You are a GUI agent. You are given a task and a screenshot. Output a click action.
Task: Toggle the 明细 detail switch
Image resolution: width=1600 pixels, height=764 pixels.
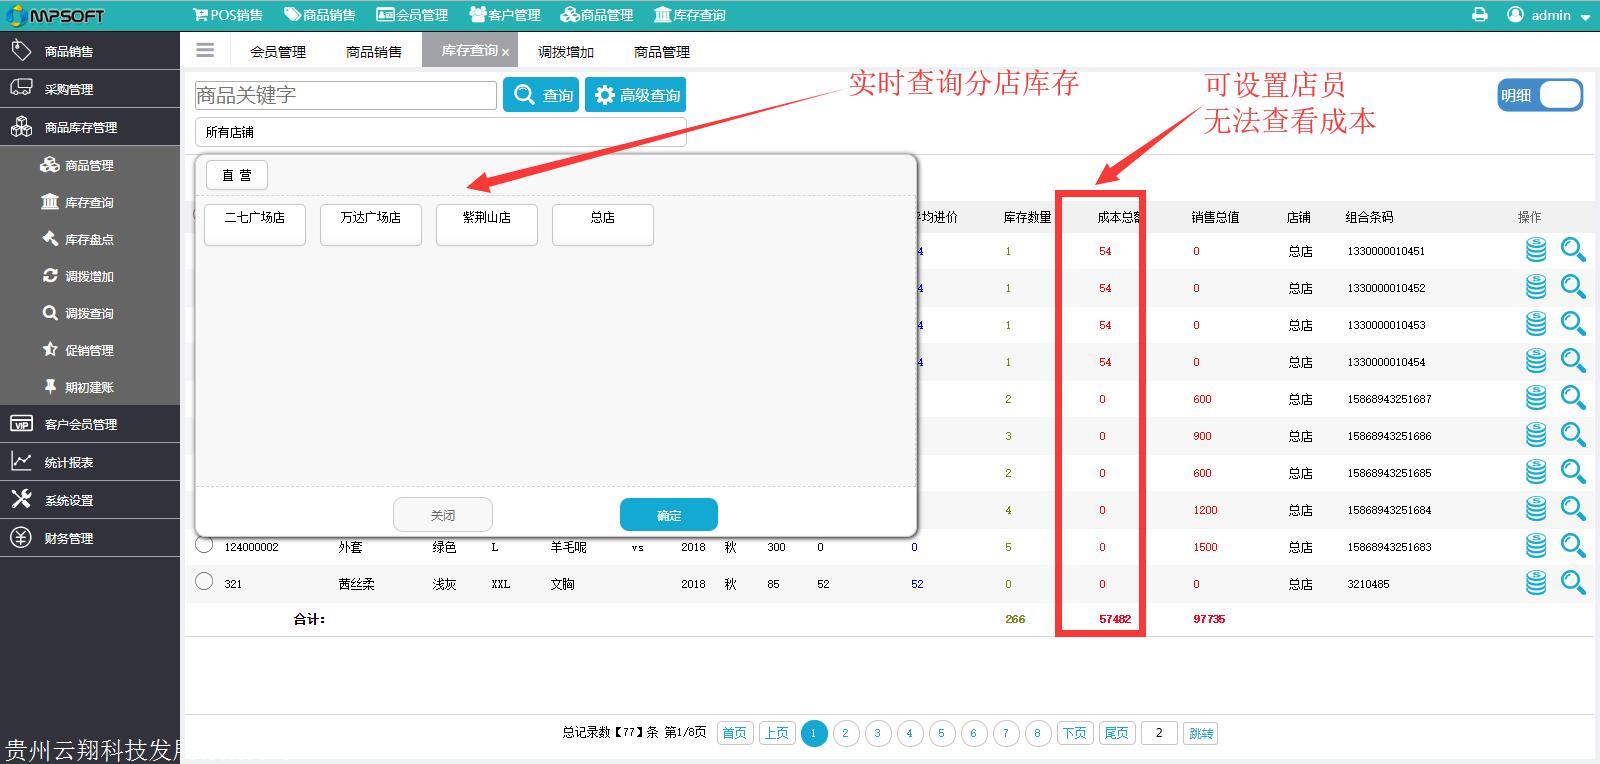(x=1540, y=95)
